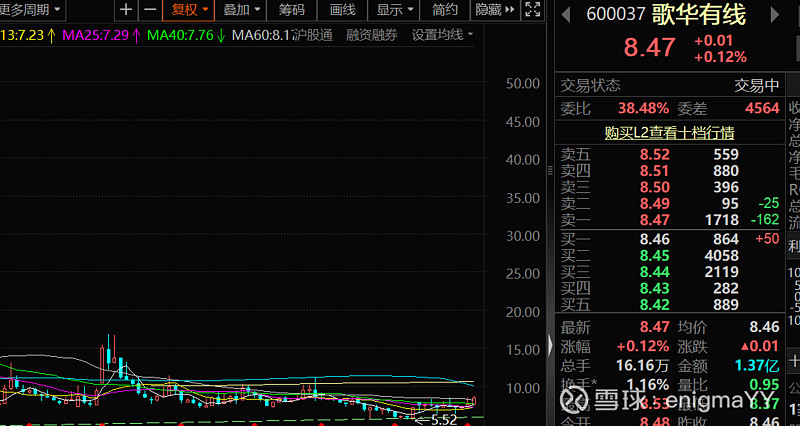
Task: Open 沪股通 tag
Action: pyautogui.click(x=312, y=35)
